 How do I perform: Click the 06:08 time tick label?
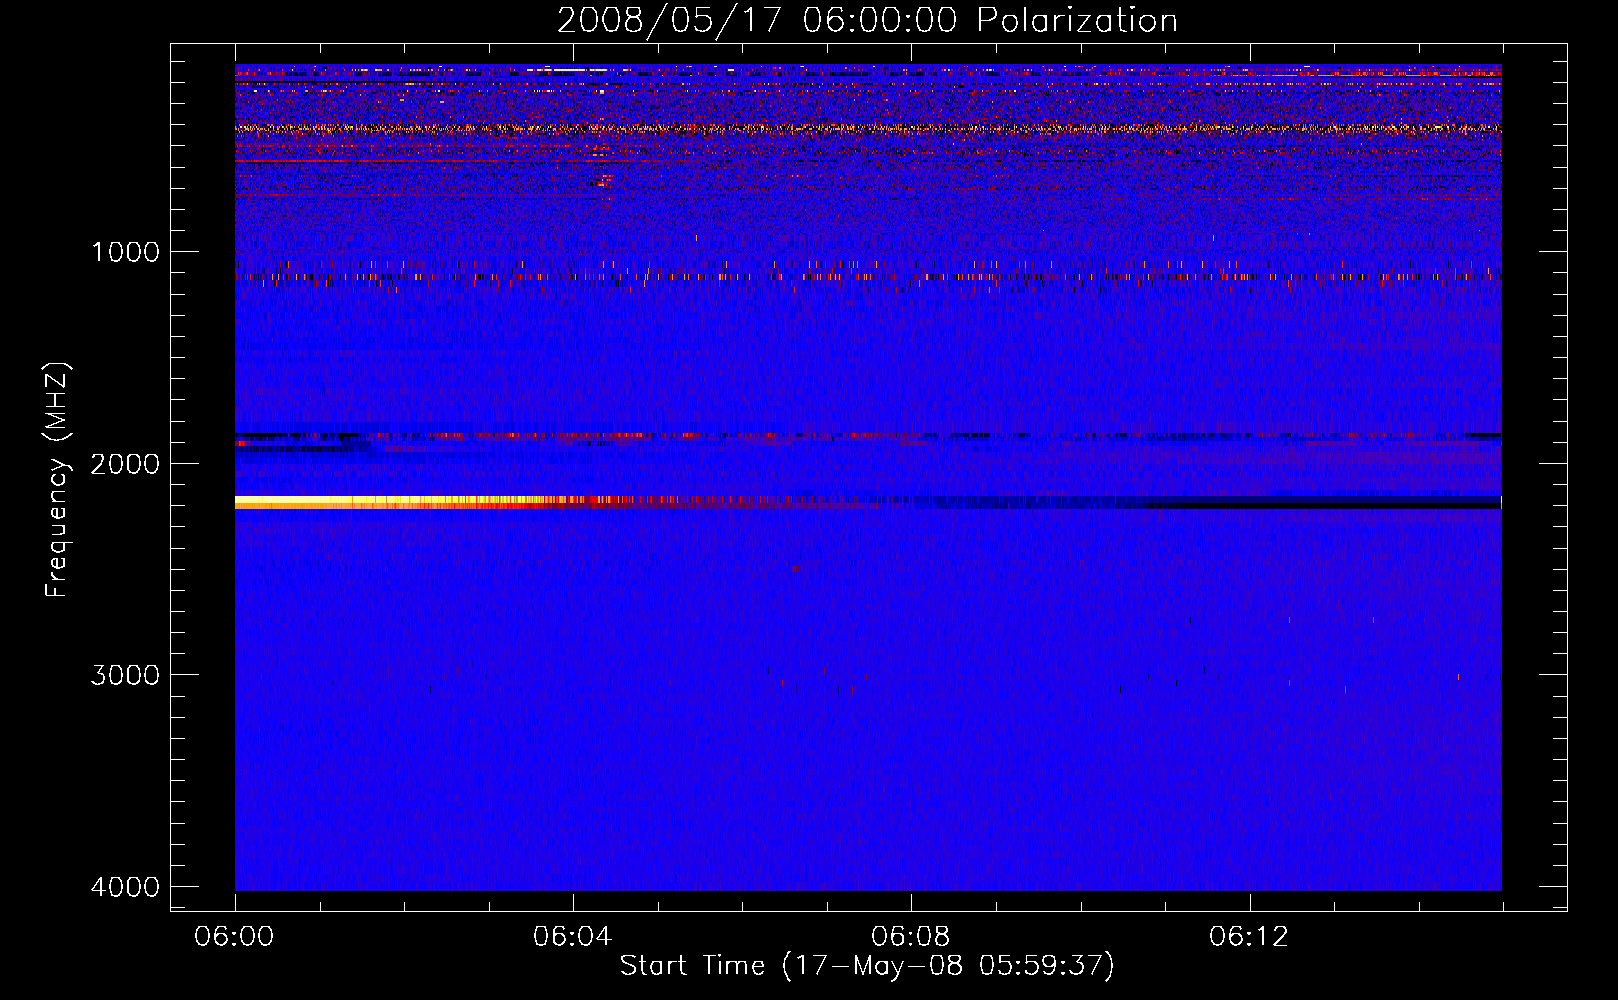(x=911, y=937)
